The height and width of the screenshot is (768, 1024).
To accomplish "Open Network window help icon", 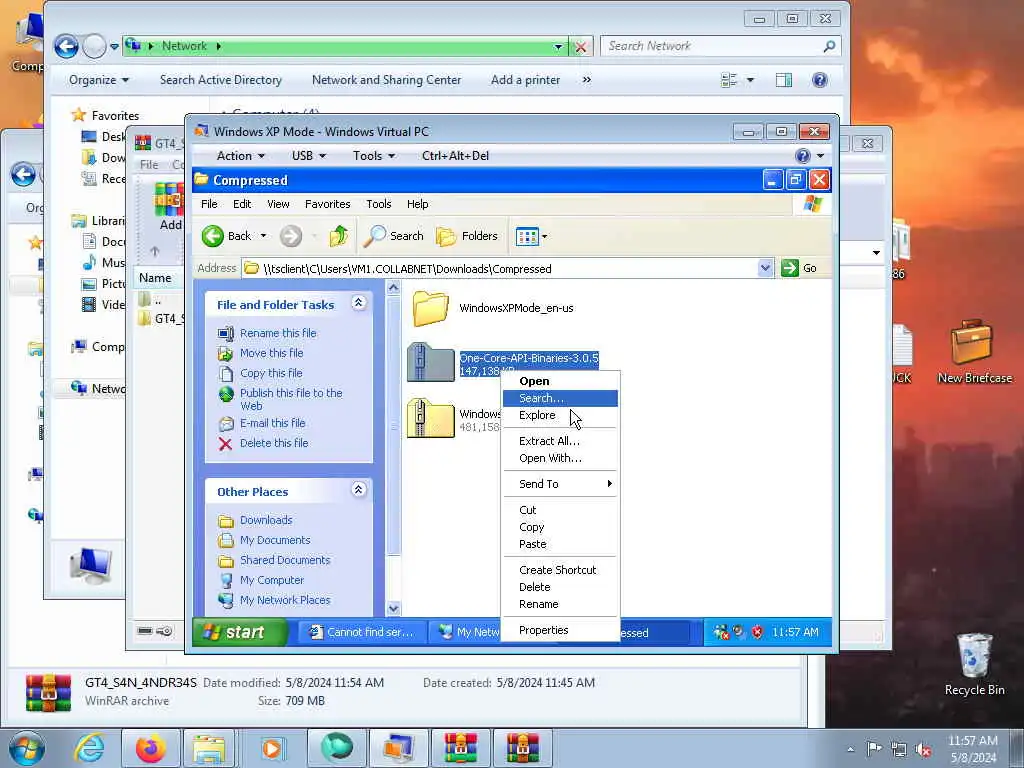I will coord(820,80).
